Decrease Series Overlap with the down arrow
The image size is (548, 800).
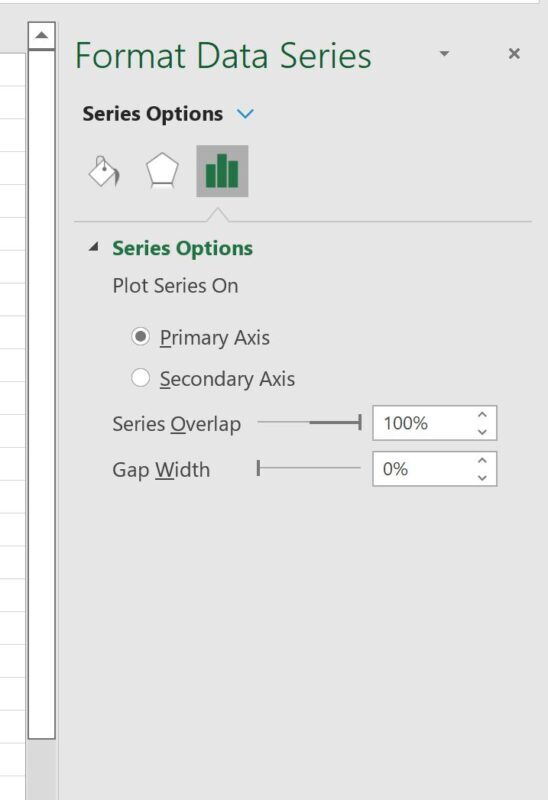(482, 432)
